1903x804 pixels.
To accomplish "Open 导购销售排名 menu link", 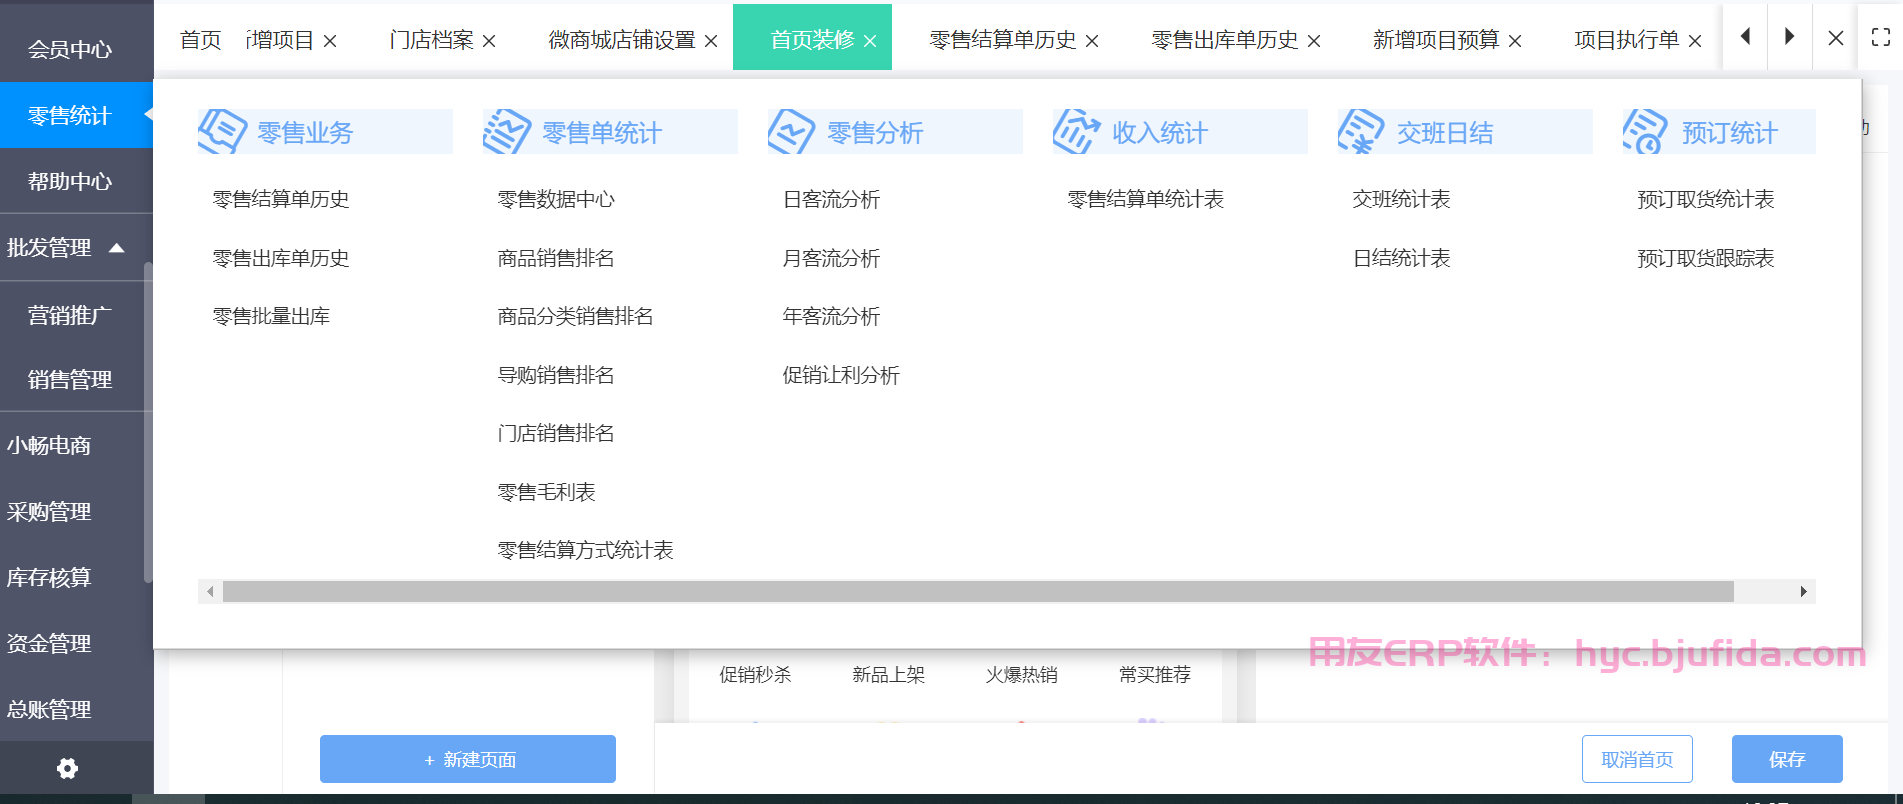I will pyautogui.click(x=556, y=375).
